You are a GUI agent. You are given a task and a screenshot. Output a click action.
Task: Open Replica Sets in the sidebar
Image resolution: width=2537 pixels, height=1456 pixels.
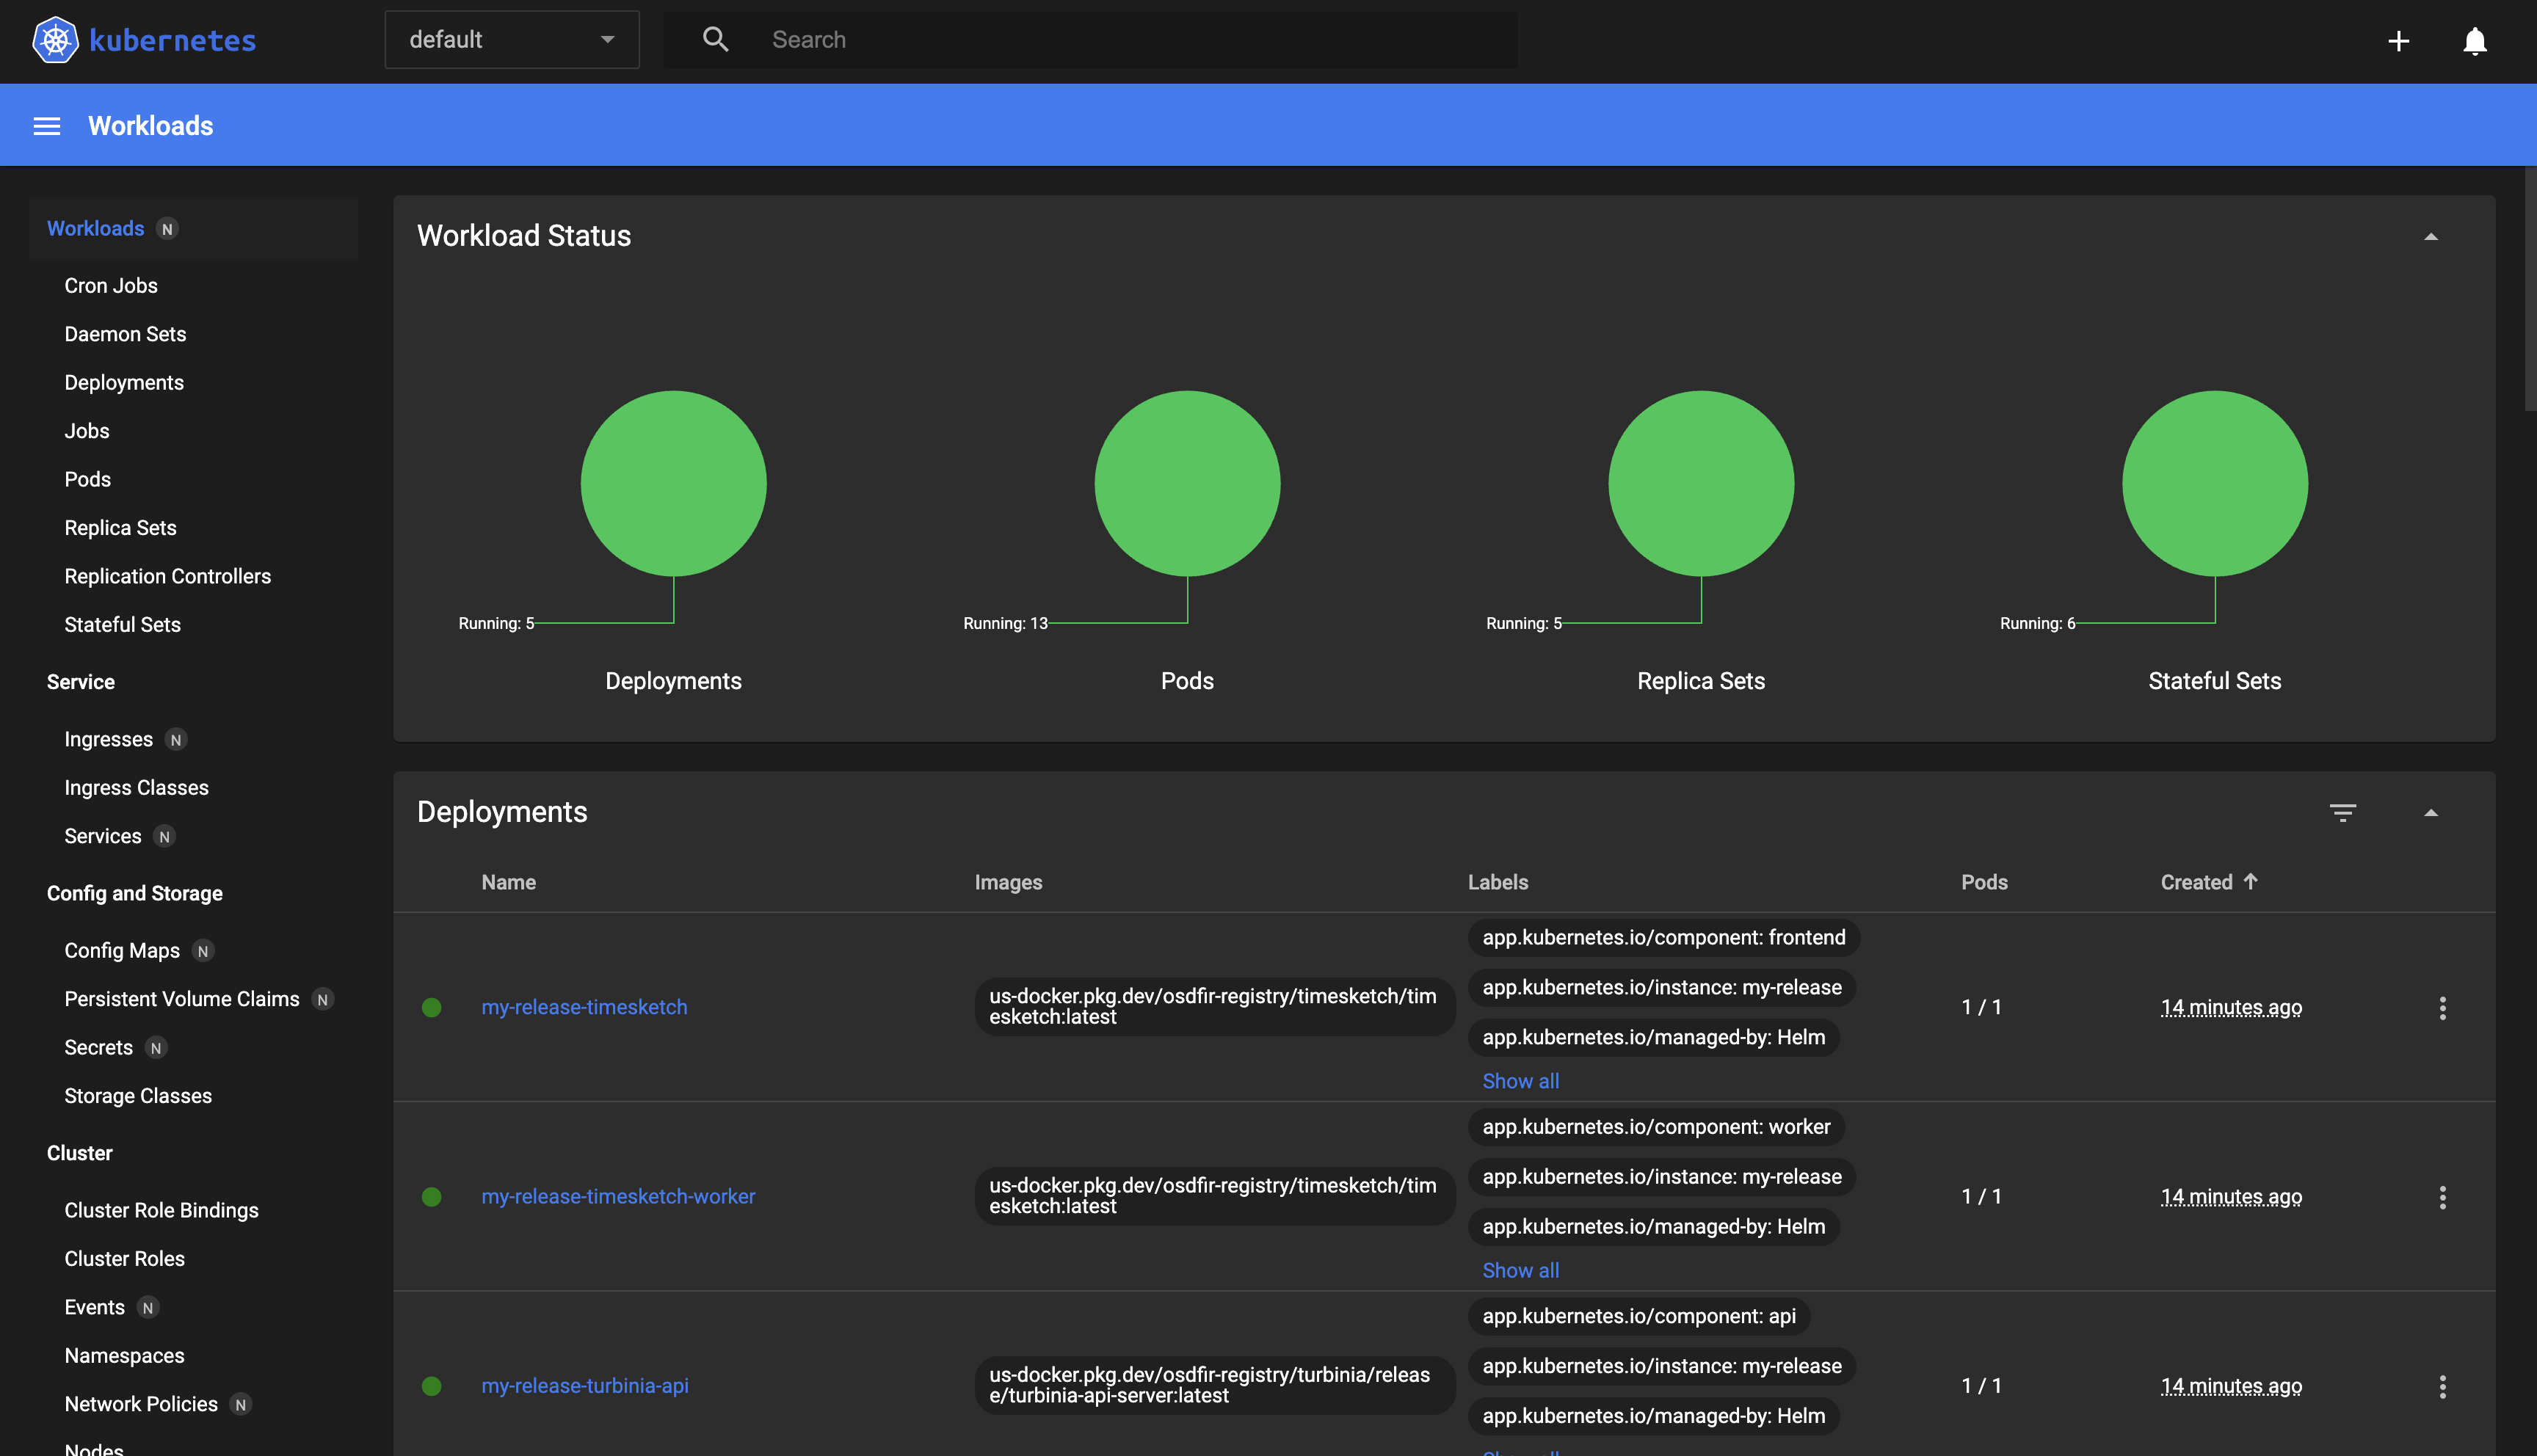[120, 528]
